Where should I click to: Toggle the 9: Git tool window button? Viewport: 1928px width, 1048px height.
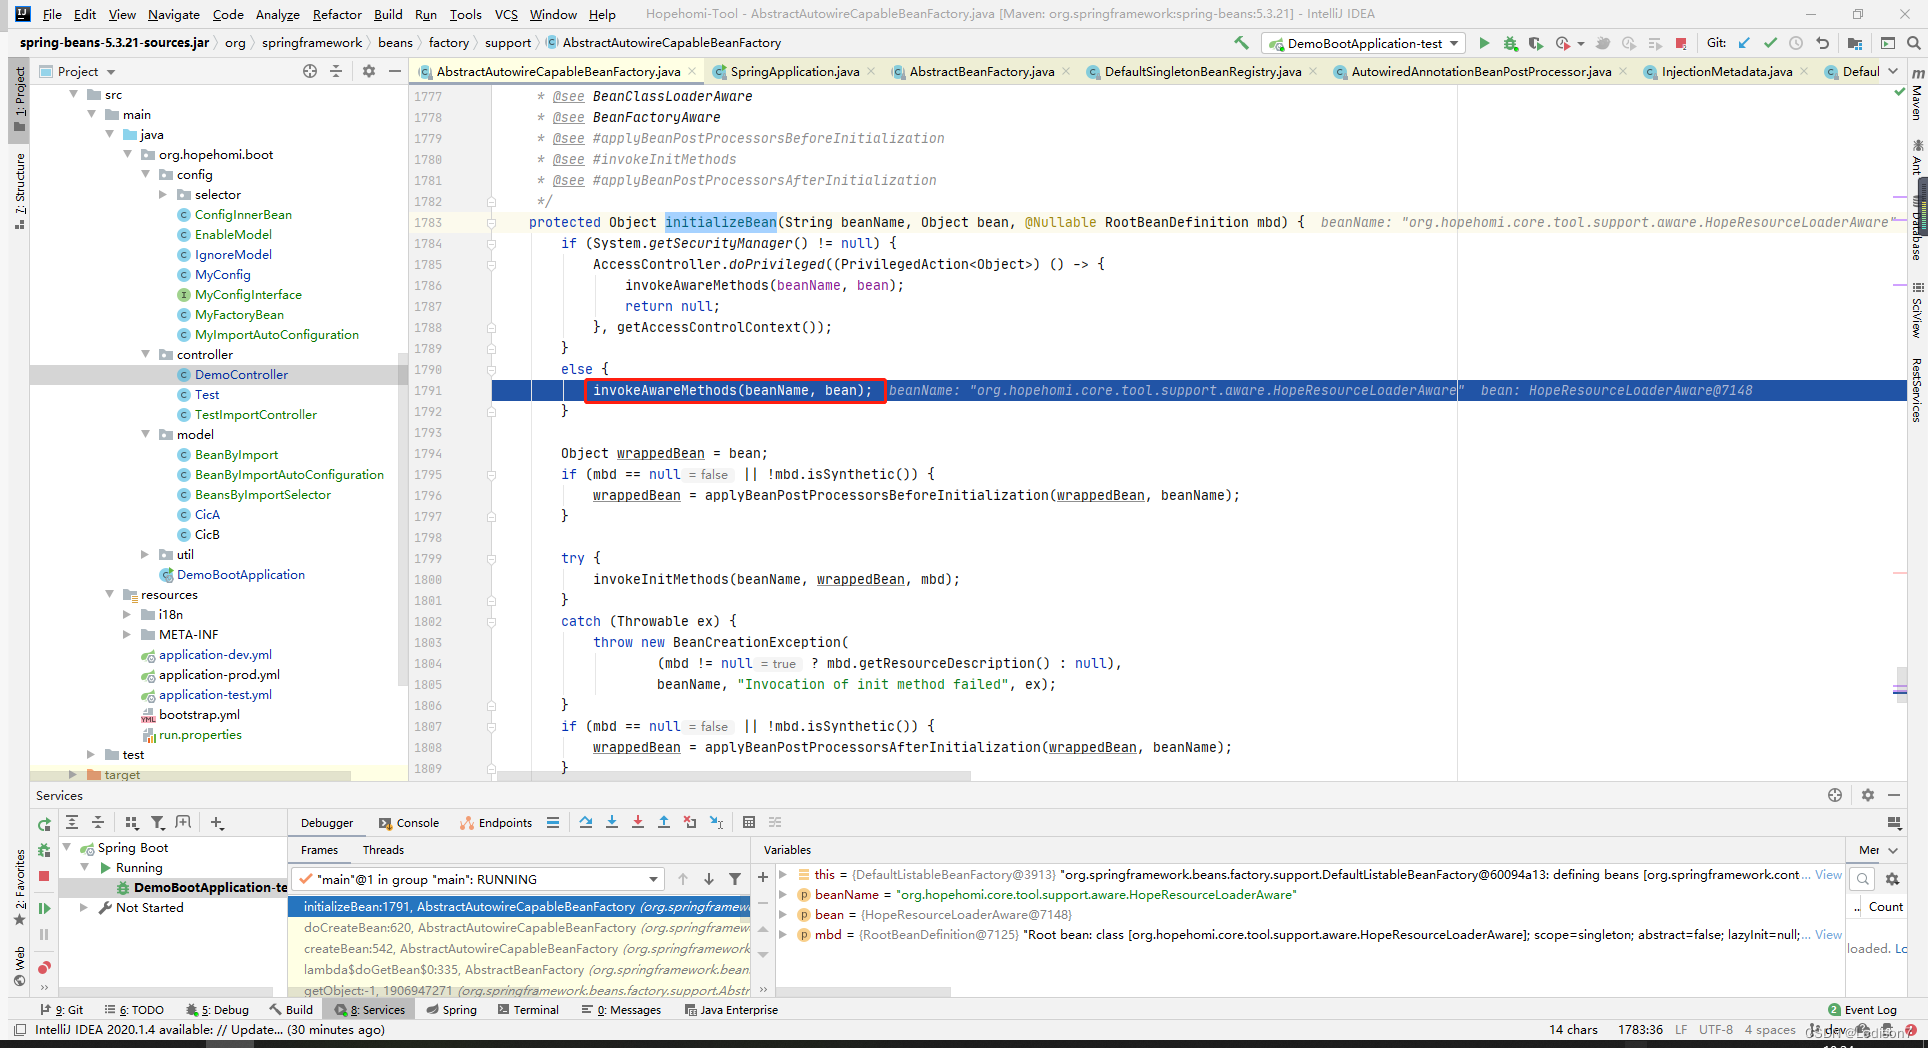point(62,1010)
